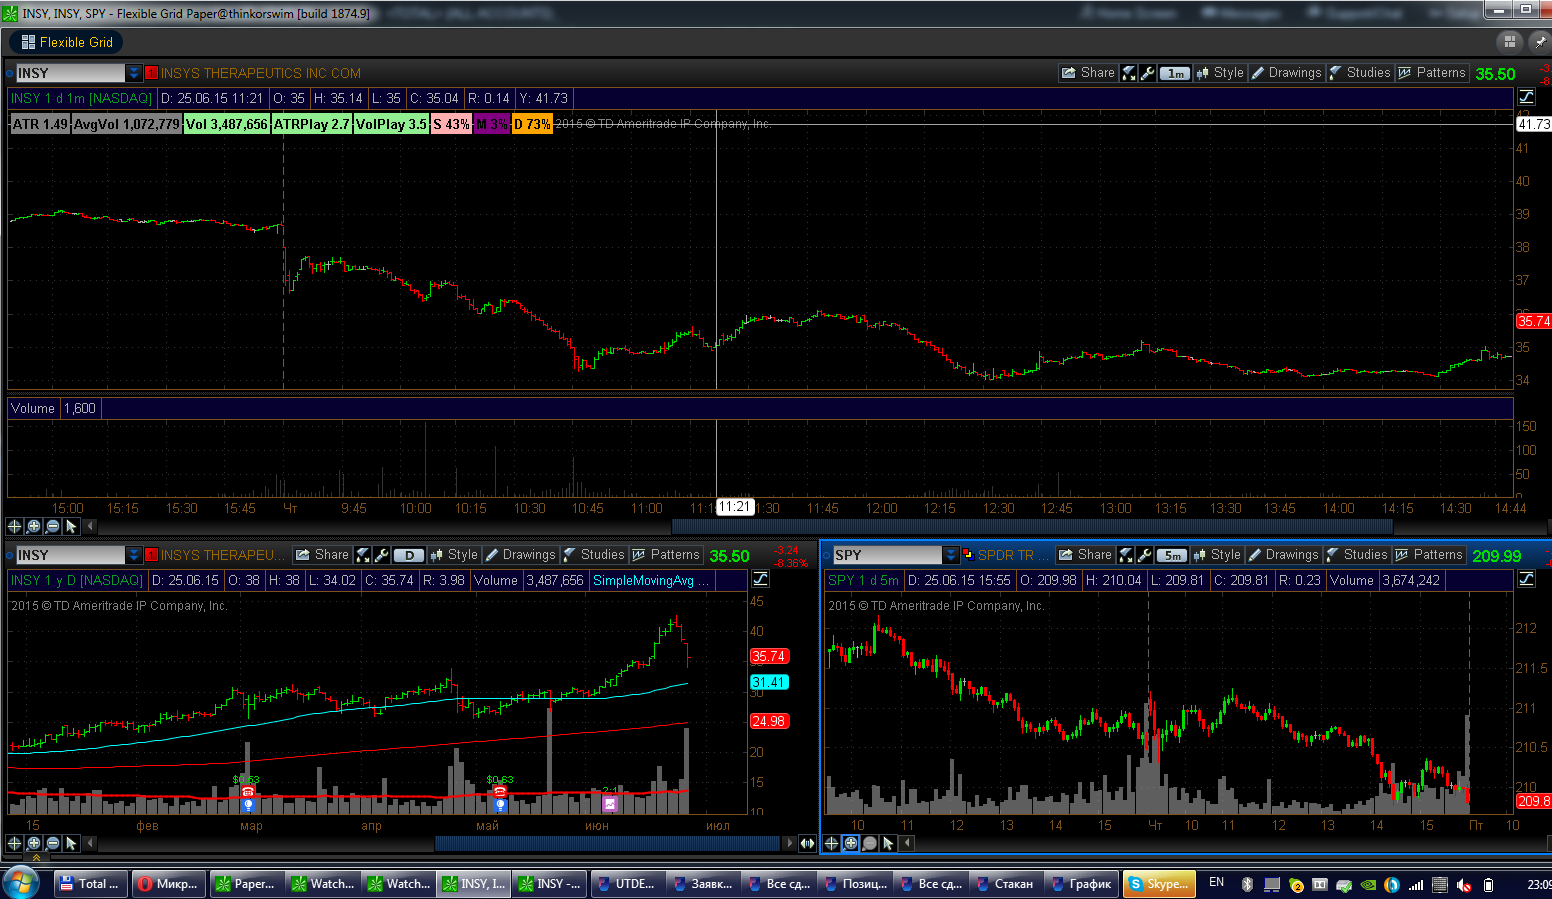Select pointer tool under top chart
1552x899 pixels.
(x=72, y=526)
